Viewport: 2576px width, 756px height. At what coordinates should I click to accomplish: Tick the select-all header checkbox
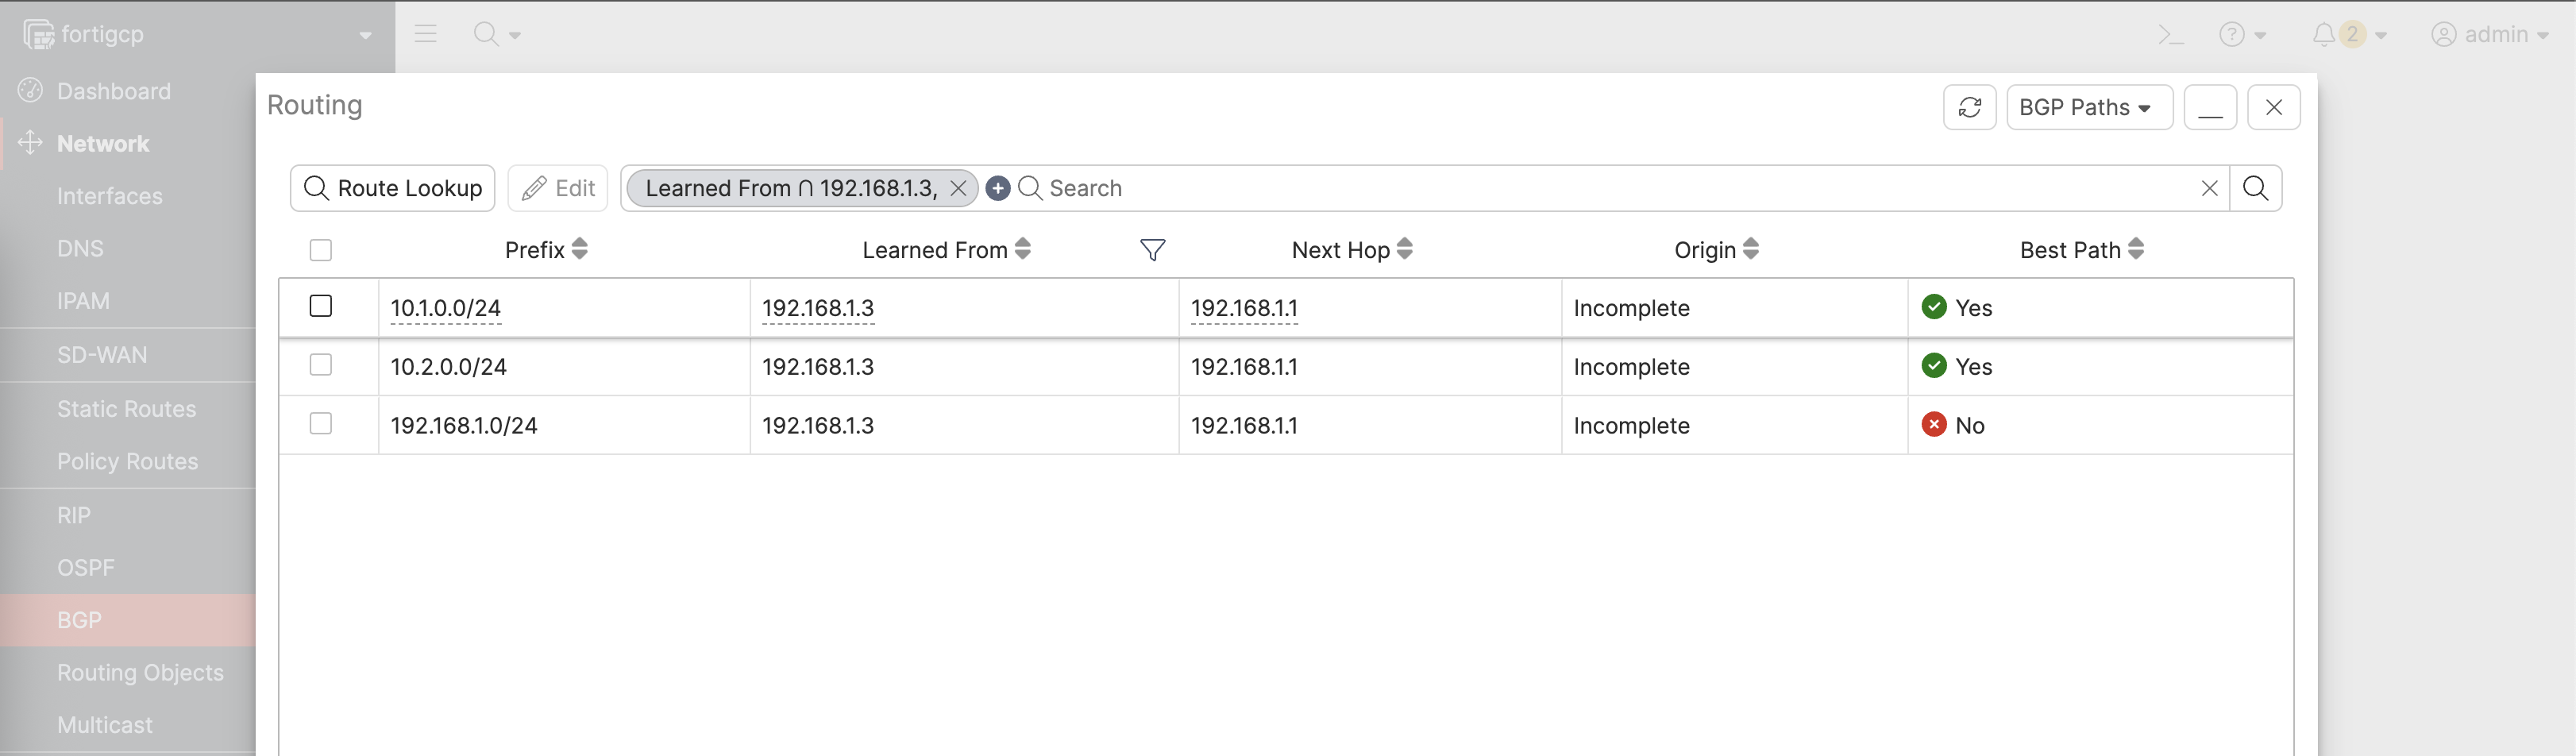321,250
